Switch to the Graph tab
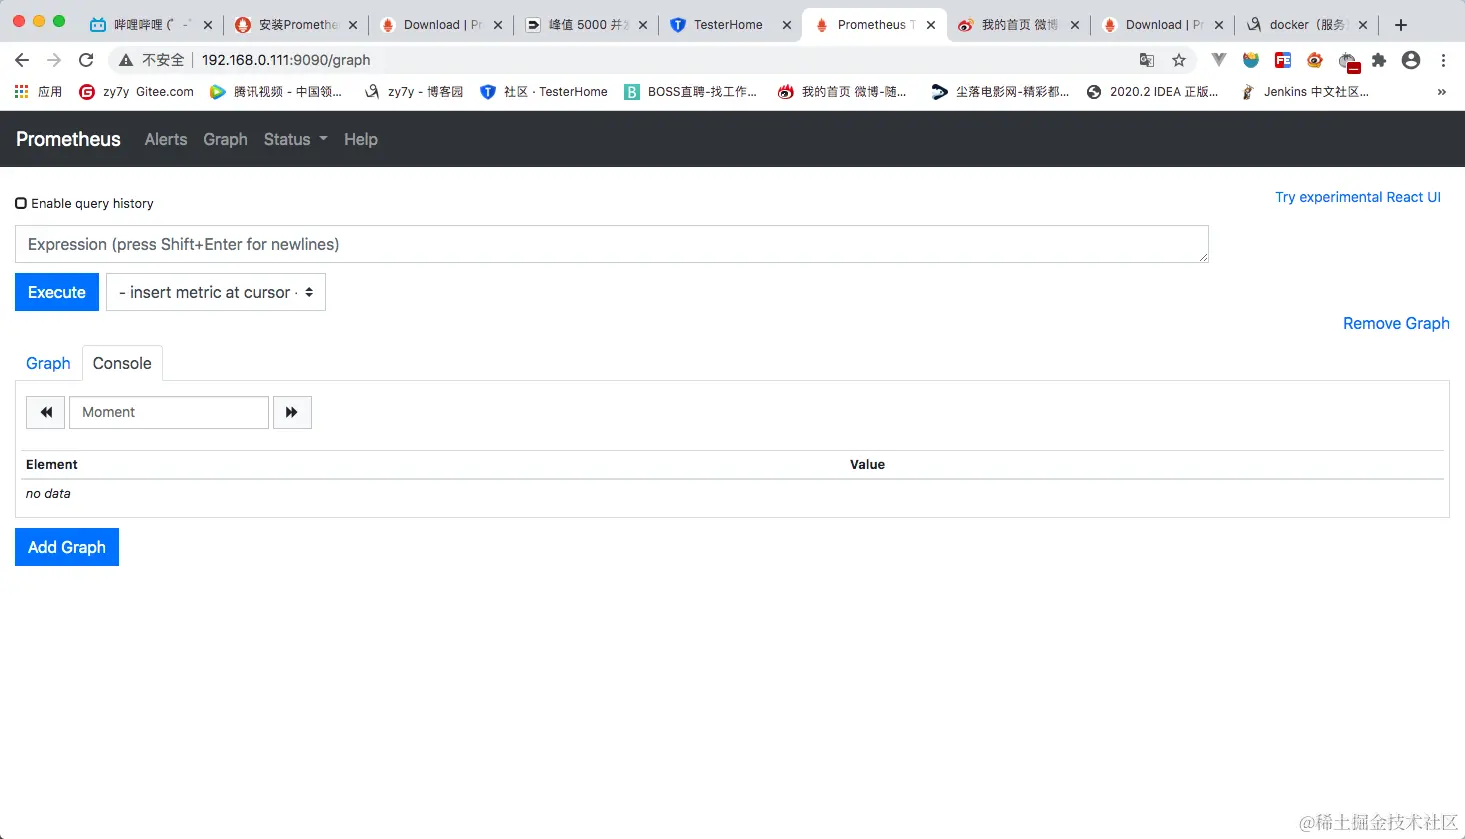Screen dimensions: 1465x839 click(x=48, y=363)
